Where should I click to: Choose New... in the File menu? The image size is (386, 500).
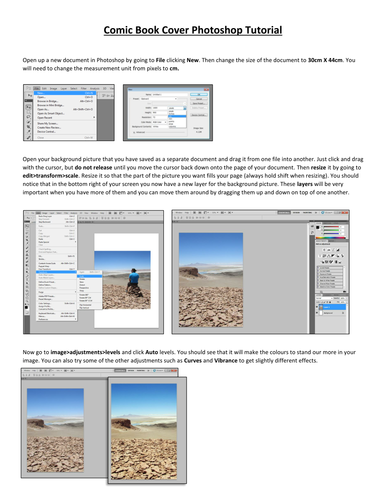click(65, 93)
